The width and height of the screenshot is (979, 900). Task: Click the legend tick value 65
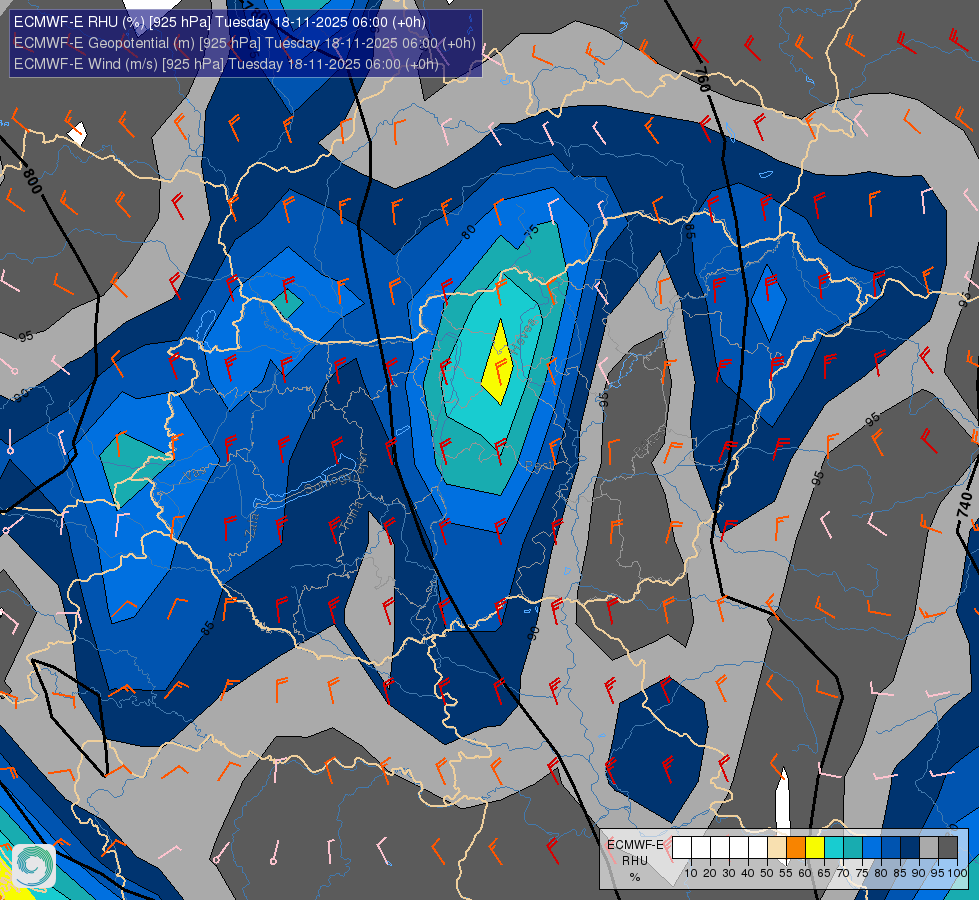[824, 873]
